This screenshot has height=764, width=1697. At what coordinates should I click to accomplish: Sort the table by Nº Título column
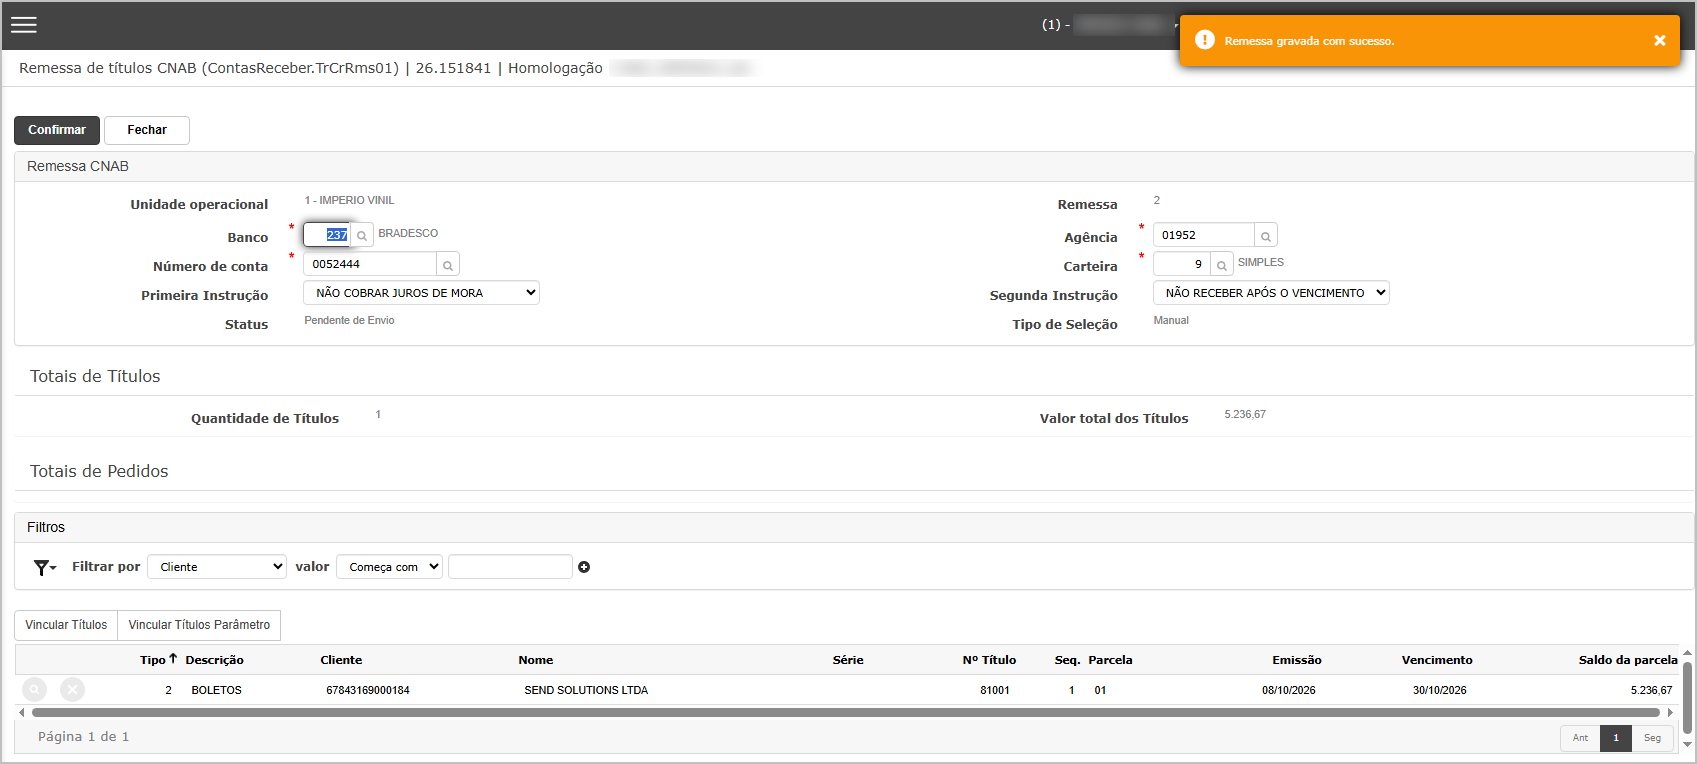989,660
